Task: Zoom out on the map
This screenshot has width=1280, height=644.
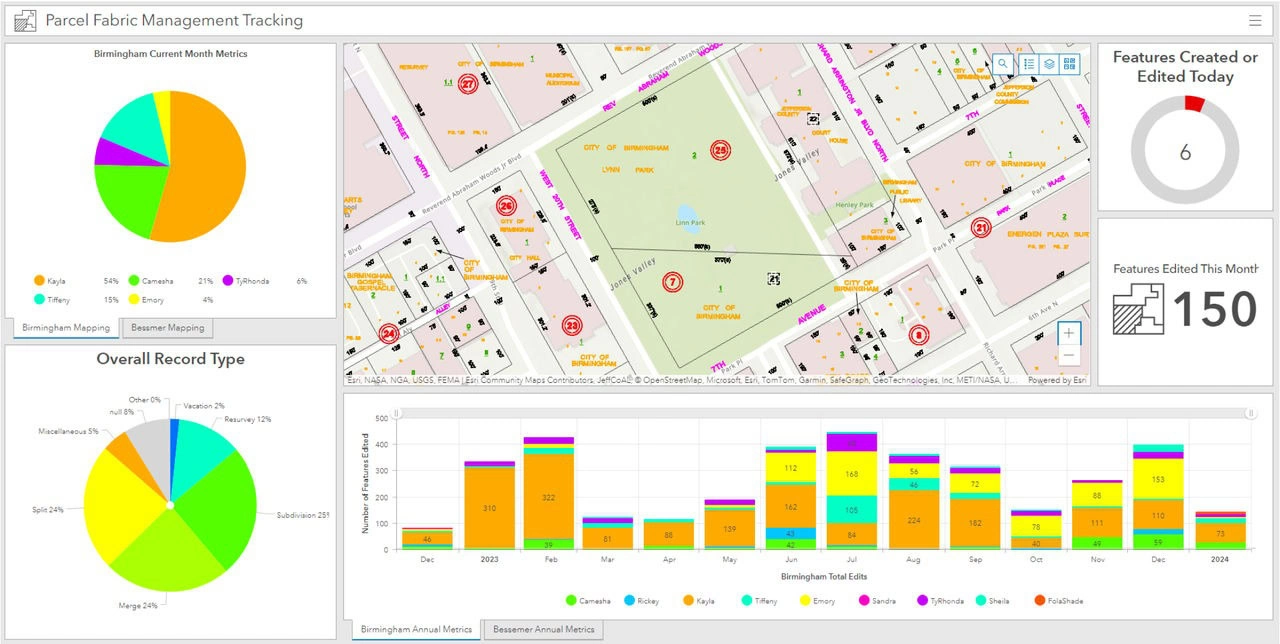Action: tap(1070, 356)
